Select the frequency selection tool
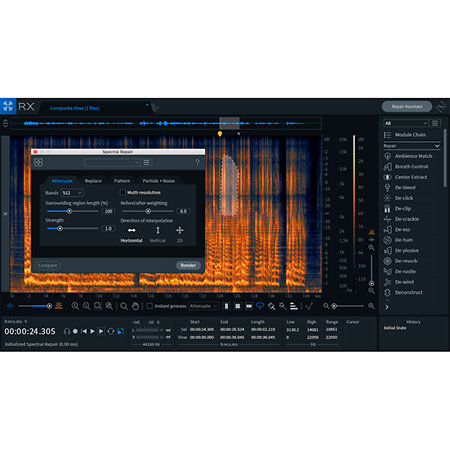The width and height of the screenshot is (450, 450). pos(249,306)
